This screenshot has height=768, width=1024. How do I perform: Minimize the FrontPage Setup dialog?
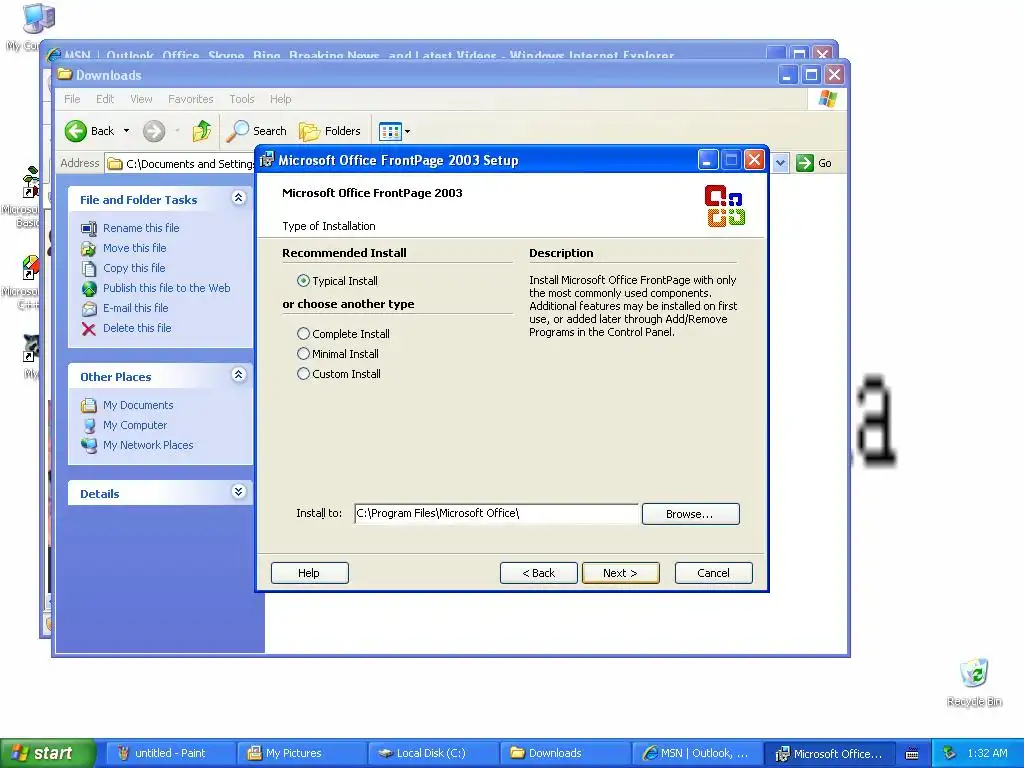pyautogui.click(x=708, y=160)
